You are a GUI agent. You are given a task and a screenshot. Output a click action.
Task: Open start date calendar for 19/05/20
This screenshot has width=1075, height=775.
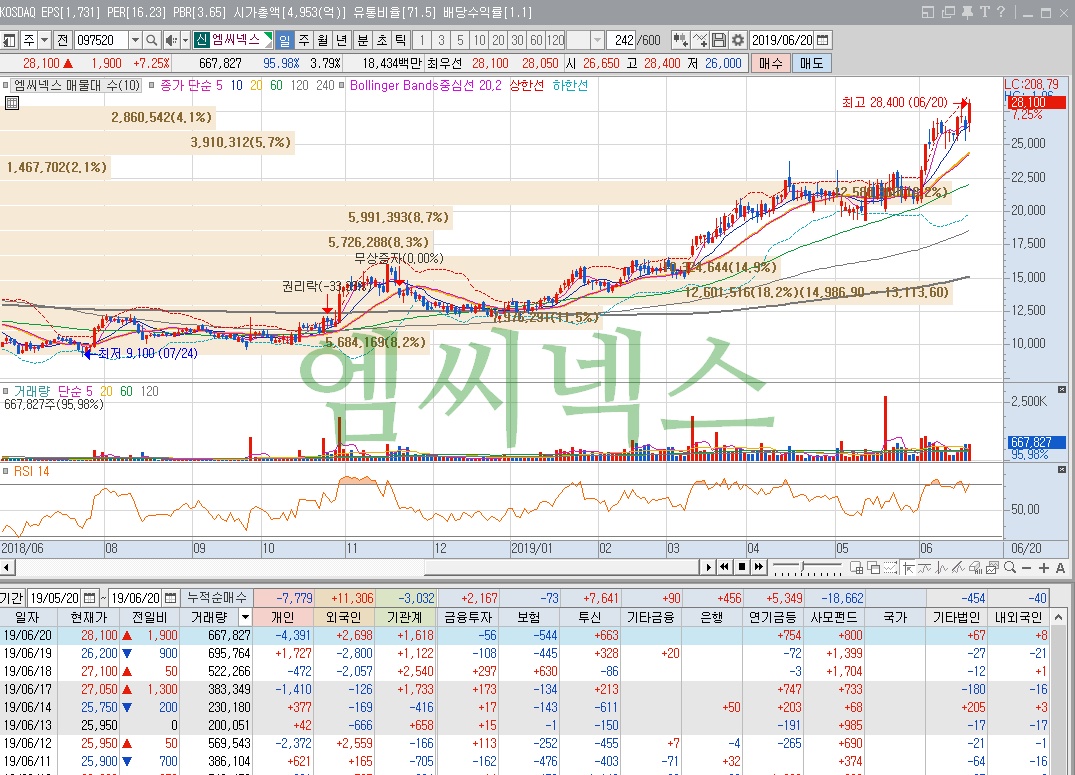coord(90,598)
